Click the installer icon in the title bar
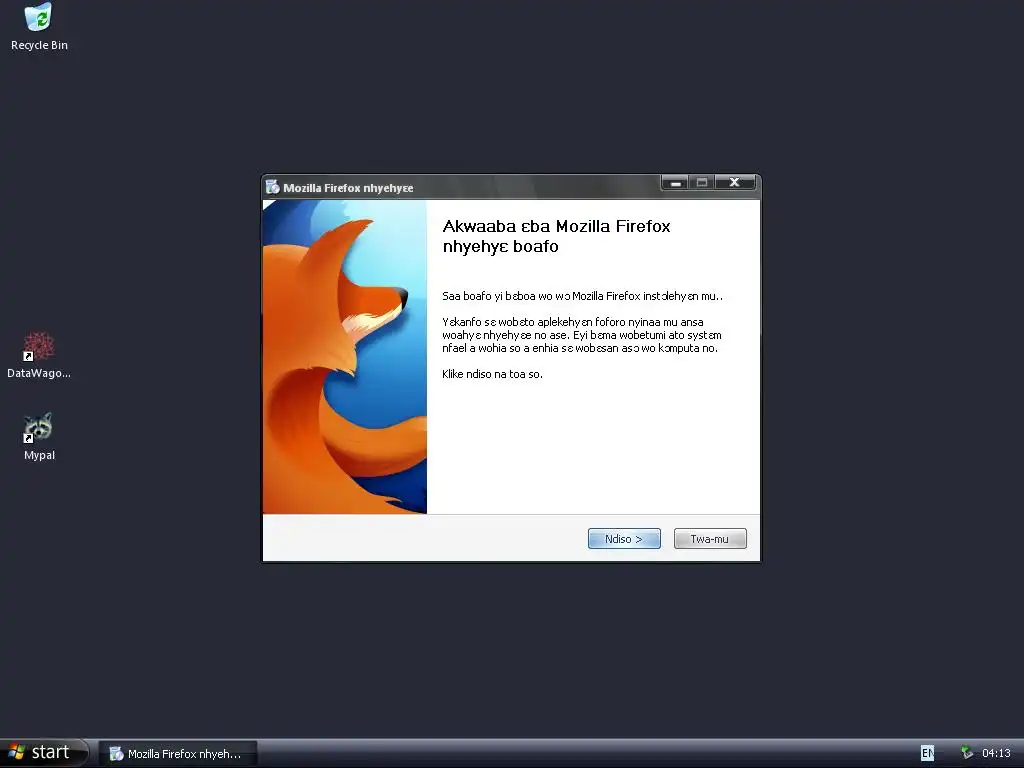This screenshot has height=768, width=1024. 272,187
